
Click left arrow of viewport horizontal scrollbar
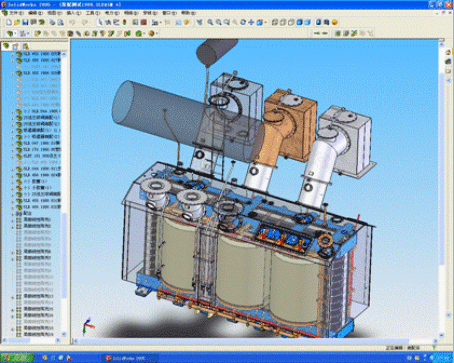(x=76, y=341)
